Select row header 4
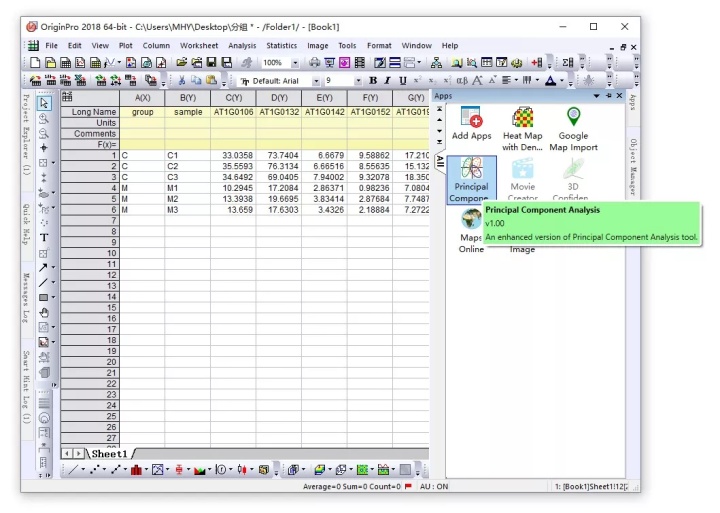 (x=90, y=188)
